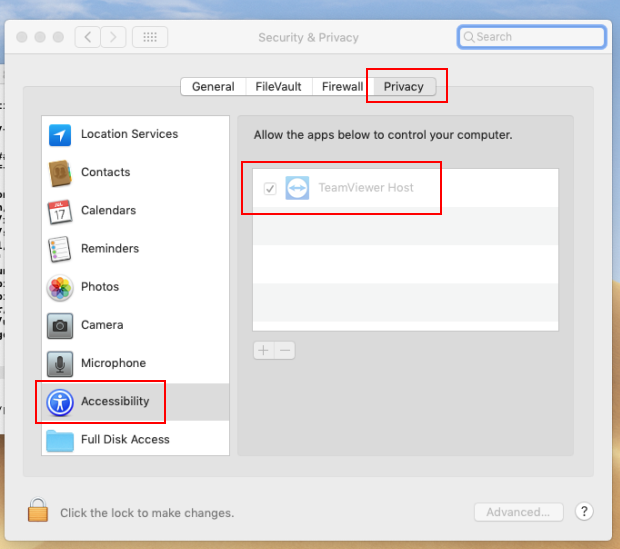Show all preferences with grid button

point(150,37)
